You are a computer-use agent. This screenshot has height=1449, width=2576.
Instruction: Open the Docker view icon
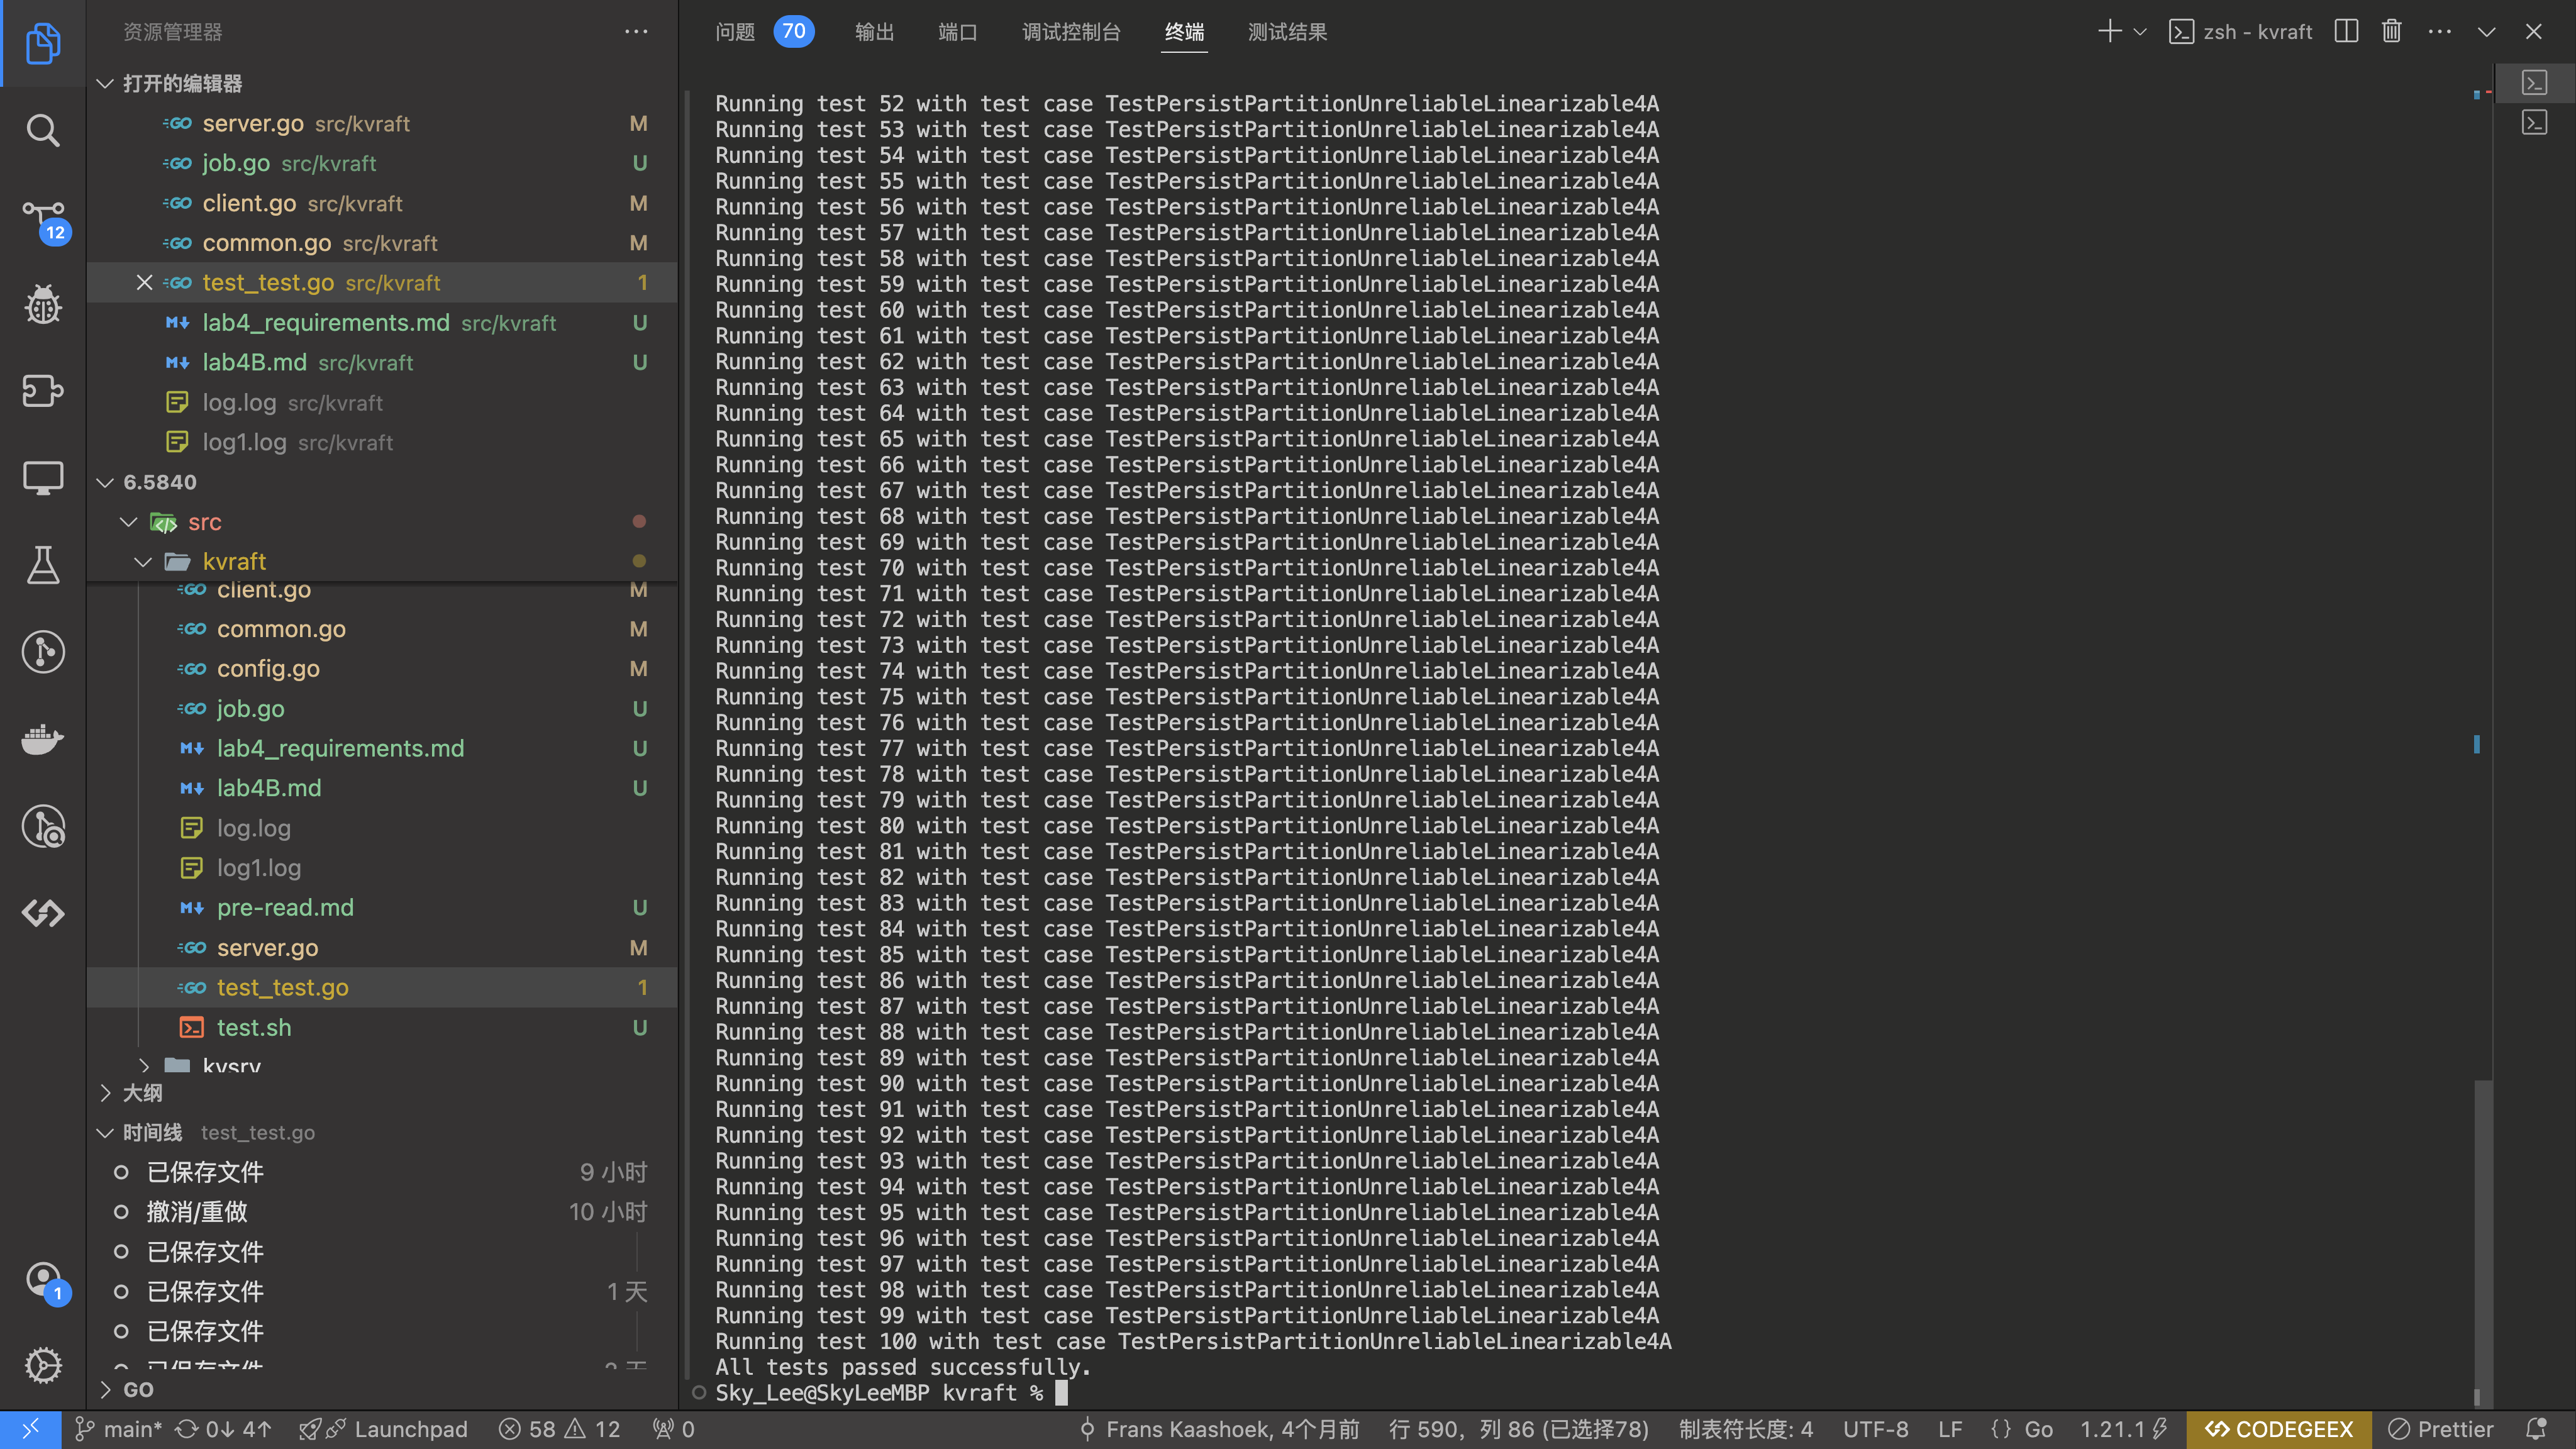click(x=42, y=740)
